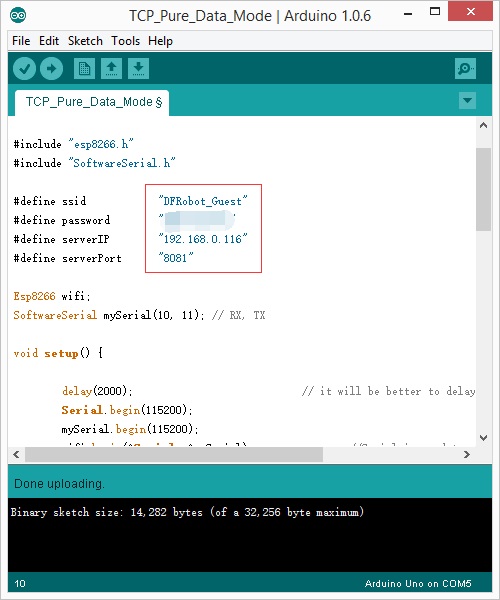Save the sketch with the down-arrow icon
This screenshot has height=600, width=500.
(138, 69)
